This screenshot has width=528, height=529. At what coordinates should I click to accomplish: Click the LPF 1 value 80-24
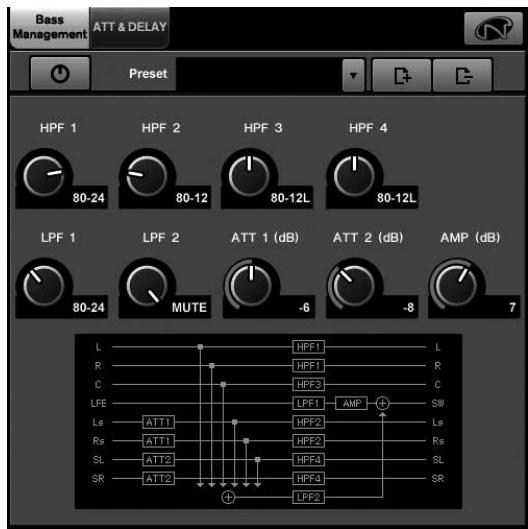(88, 307)
